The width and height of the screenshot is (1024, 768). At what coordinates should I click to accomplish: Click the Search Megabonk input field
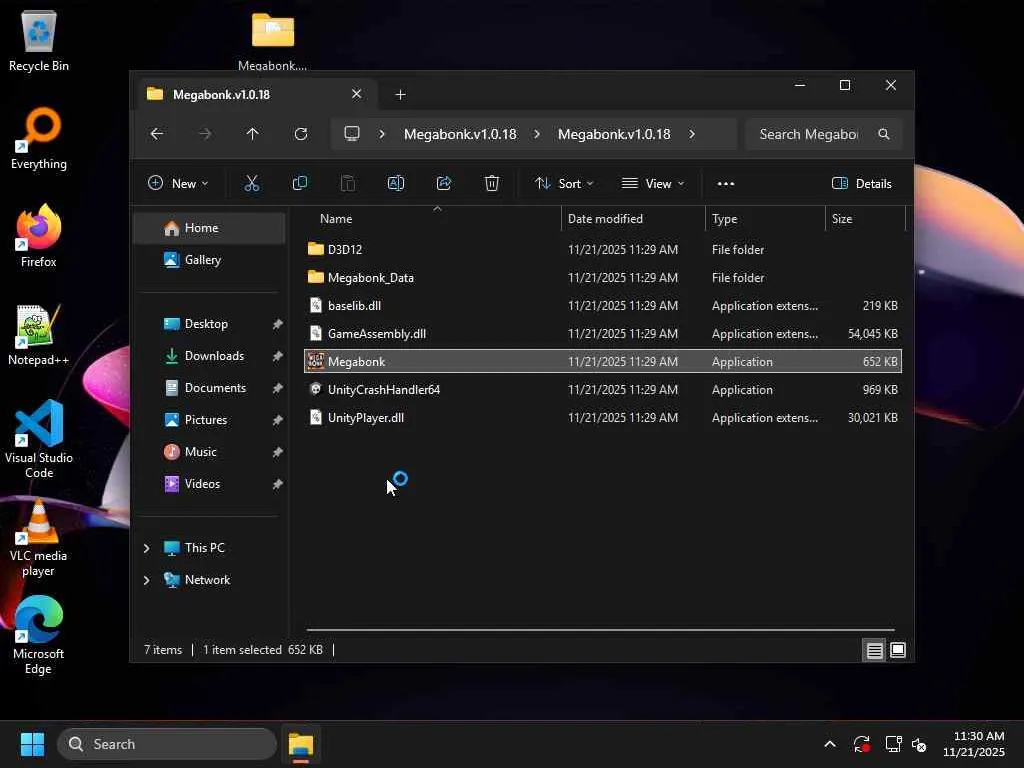tap(808, 134)
